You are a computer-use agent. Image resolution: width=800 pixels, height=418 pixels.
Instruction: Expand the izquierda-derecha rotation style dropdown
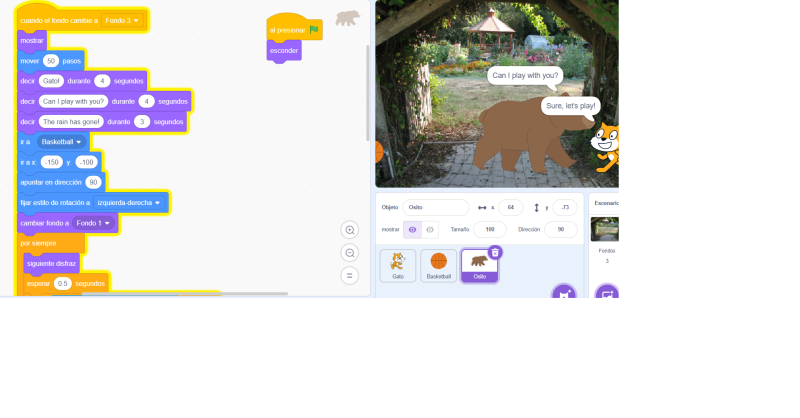coord(129,203)
